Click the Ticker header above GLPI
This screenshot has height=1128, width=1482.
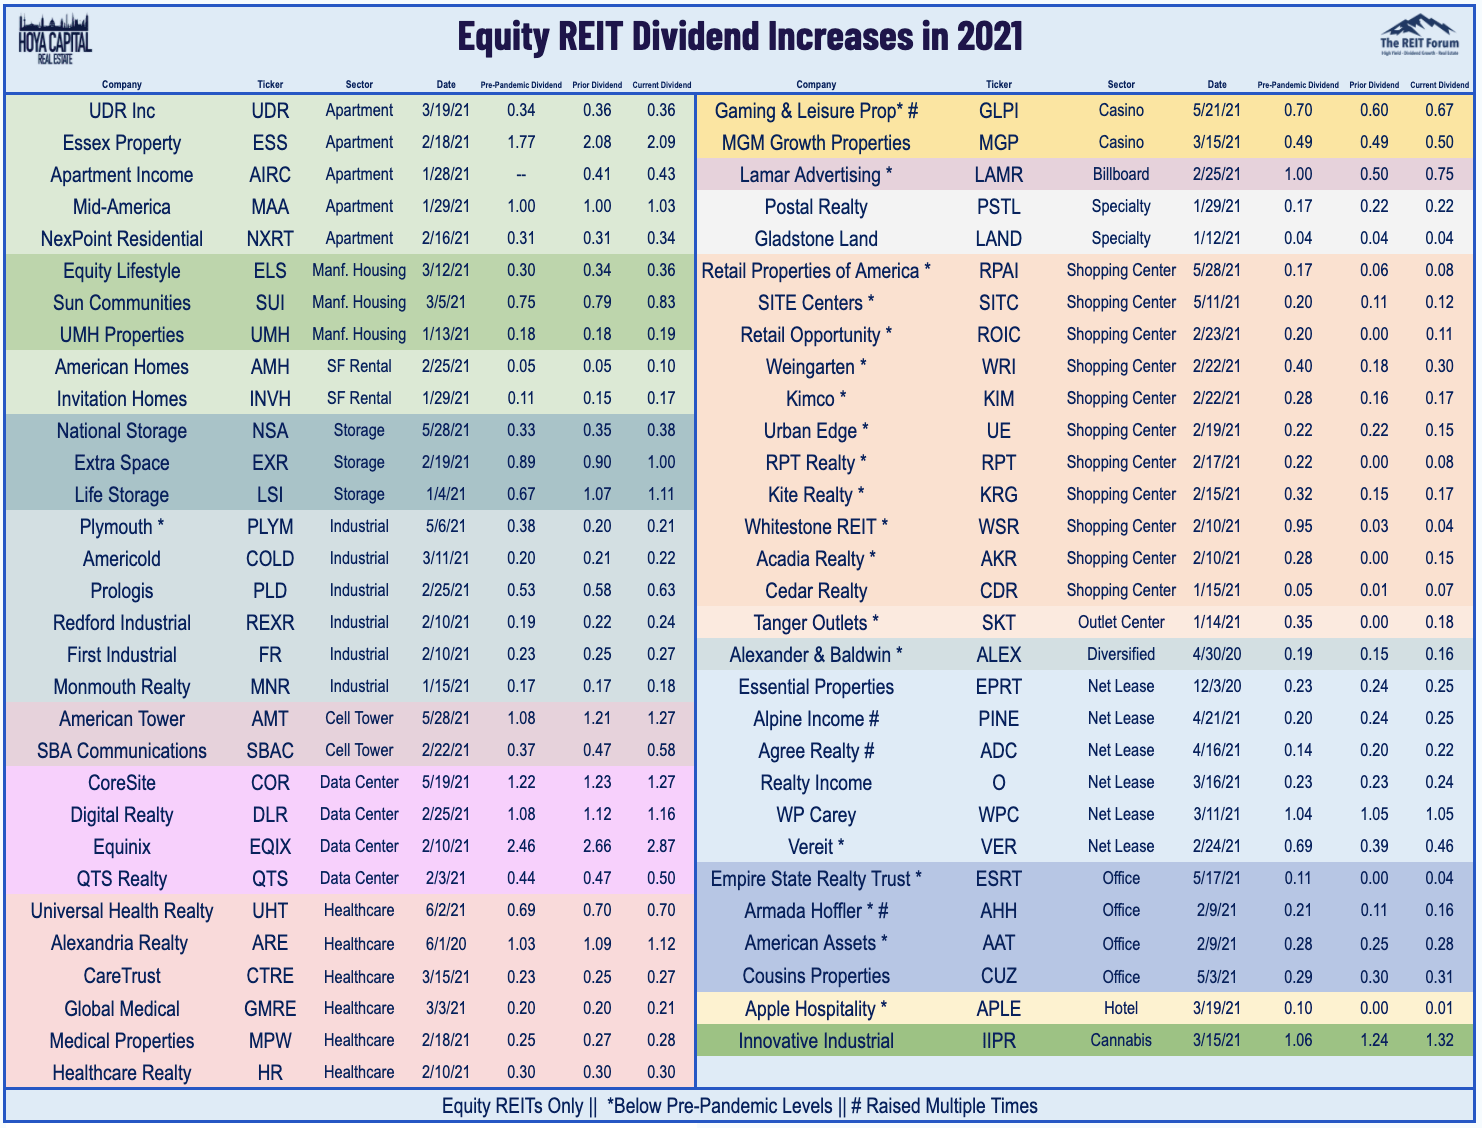point(999,85)
